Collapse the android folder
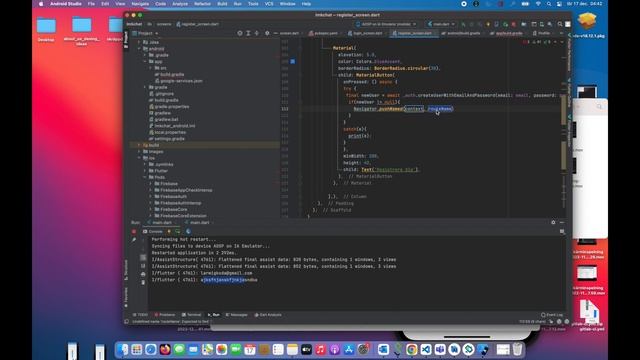Viewport: 640px width, 360px height. tap(139, 49)
